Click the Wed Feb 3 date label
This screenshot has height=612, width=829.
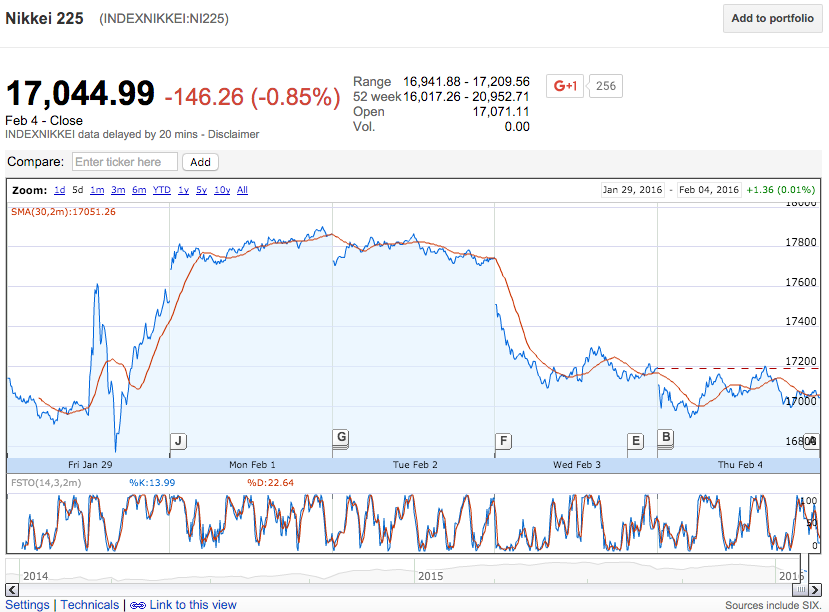click(x=577, y=465)
